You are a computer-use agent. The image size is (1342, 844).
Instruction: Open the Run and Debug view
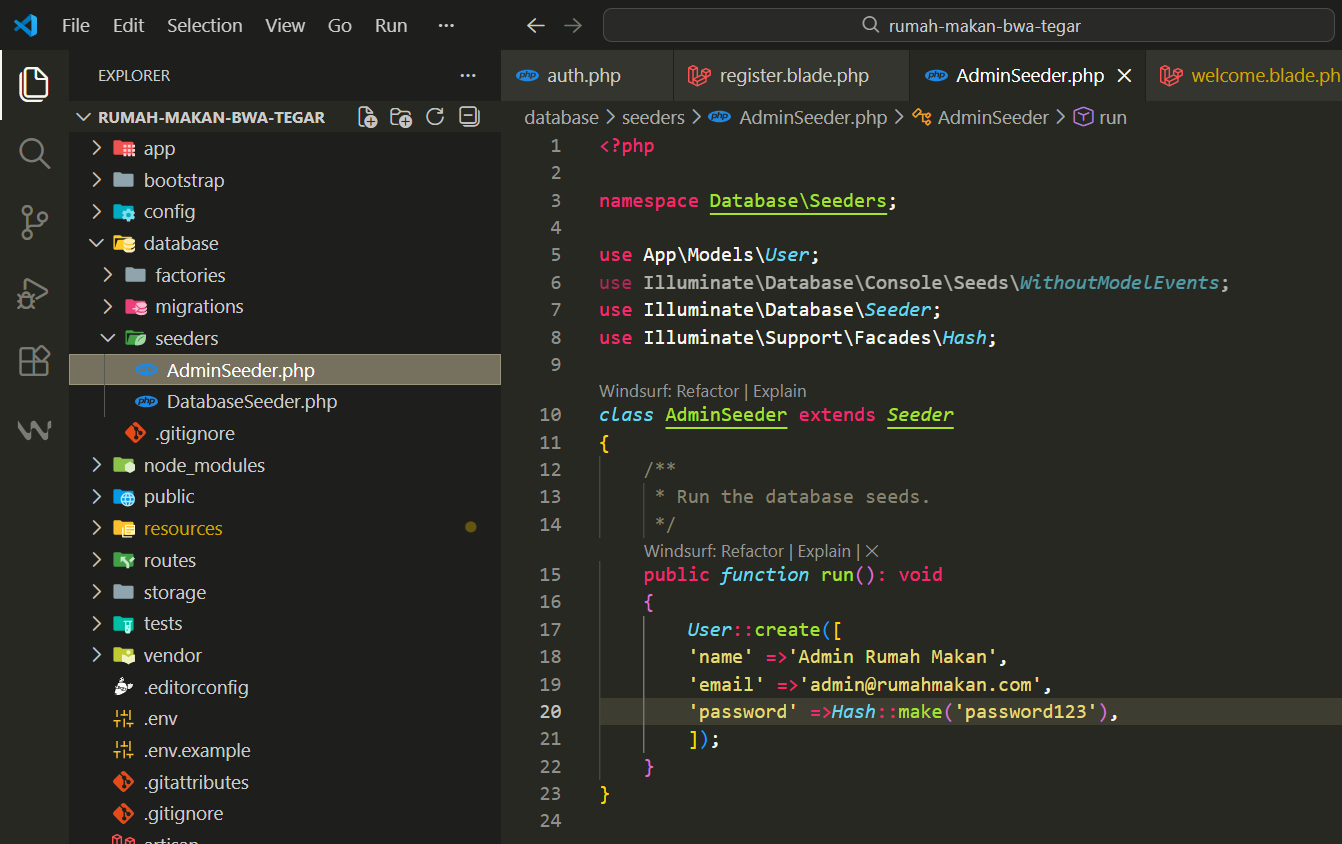pos(34,292)
